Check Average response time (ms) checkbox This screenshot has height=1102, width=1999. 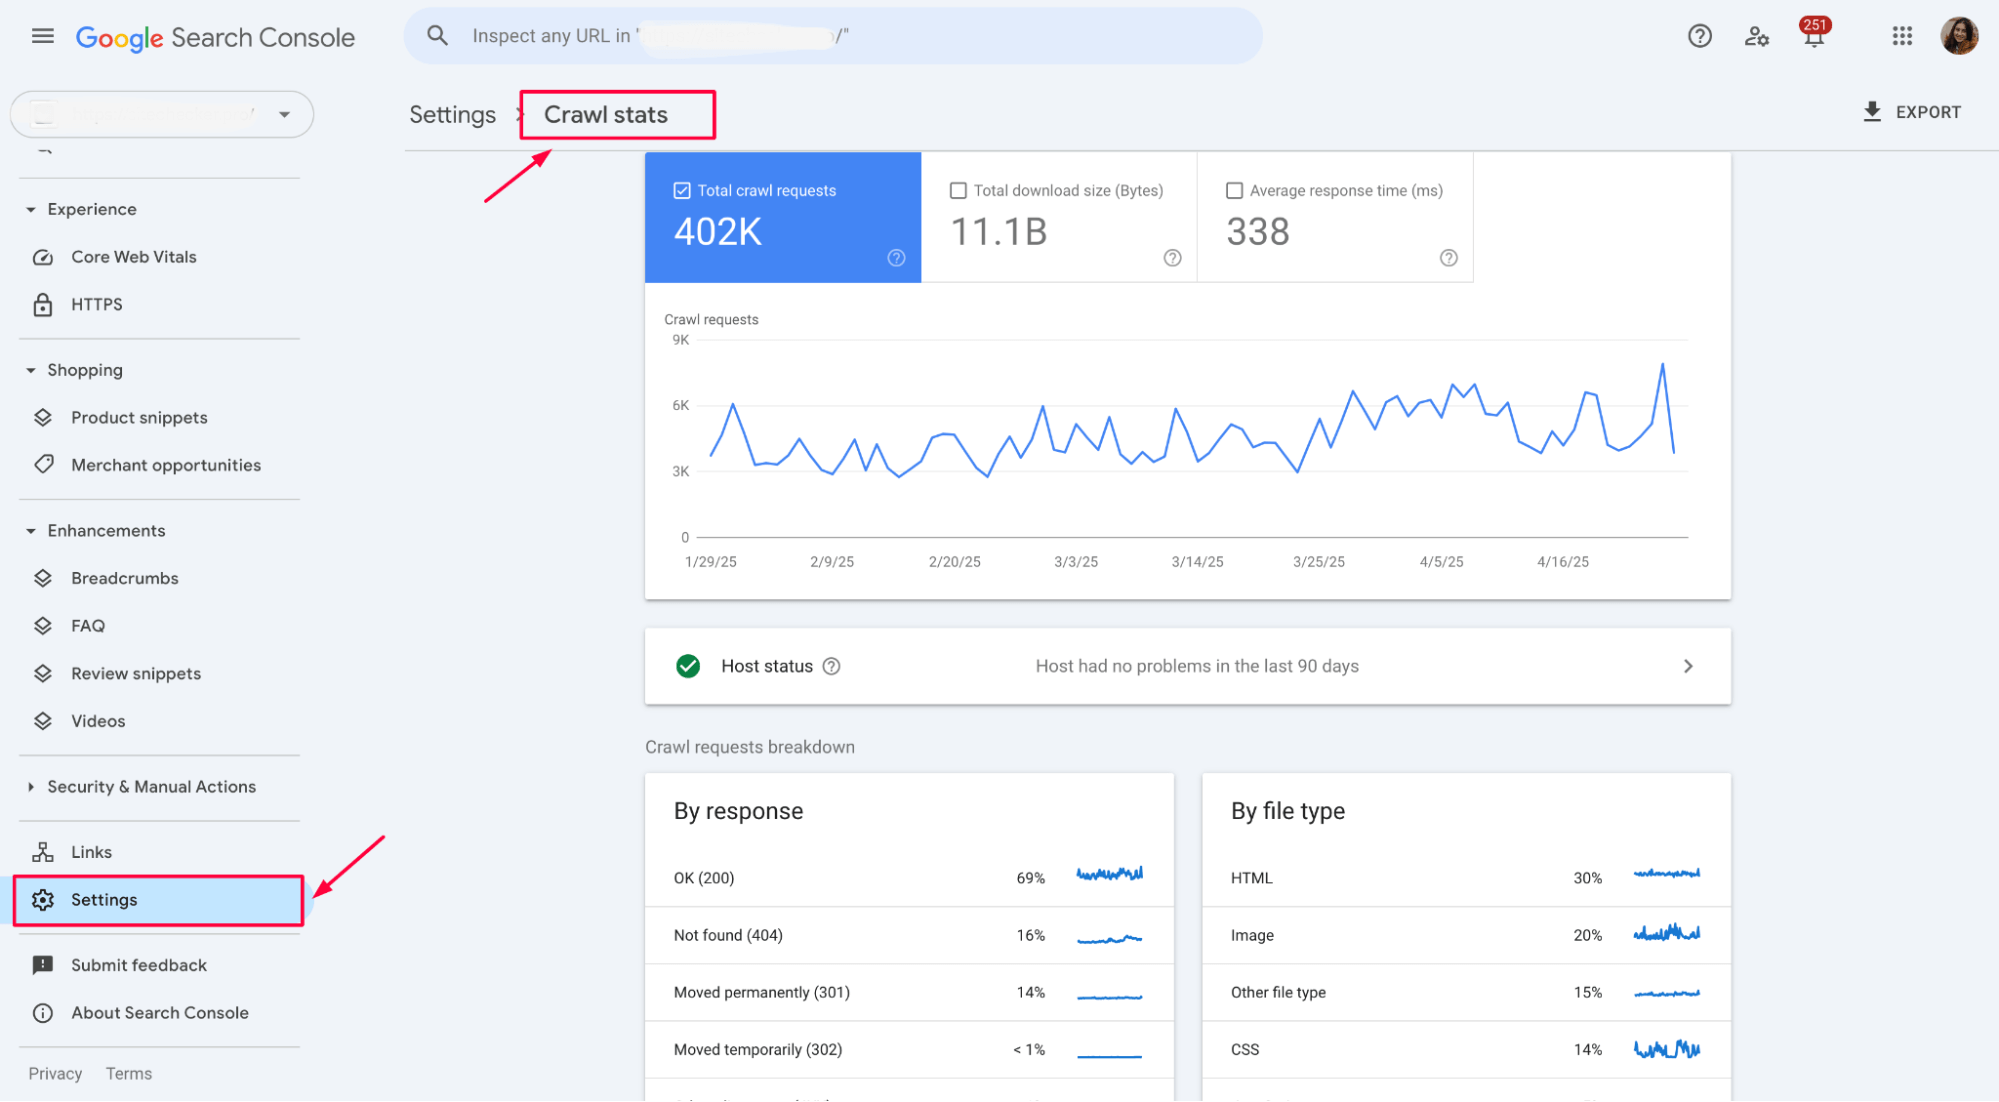tap(1235, 190)
